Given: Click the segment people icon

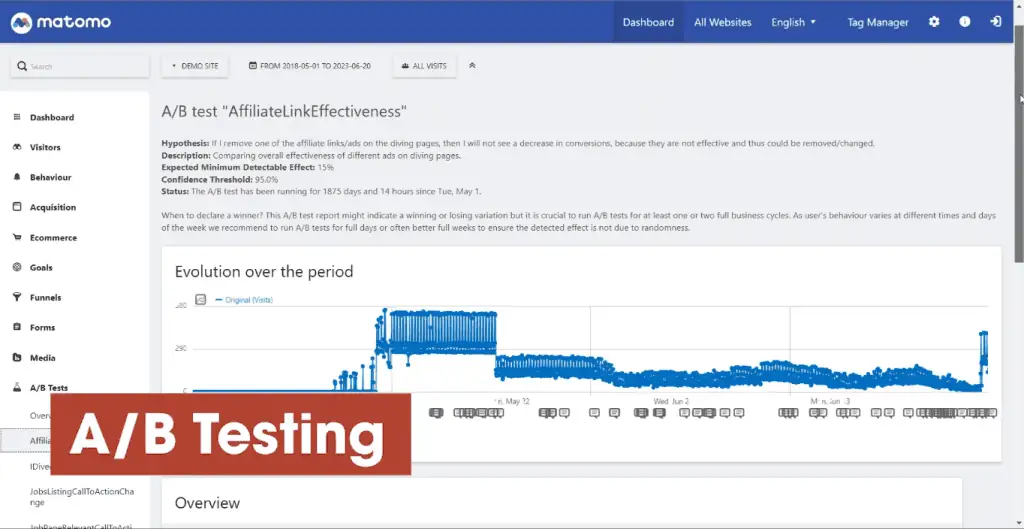Looking at the screenshot, I should tap(406, 66).
